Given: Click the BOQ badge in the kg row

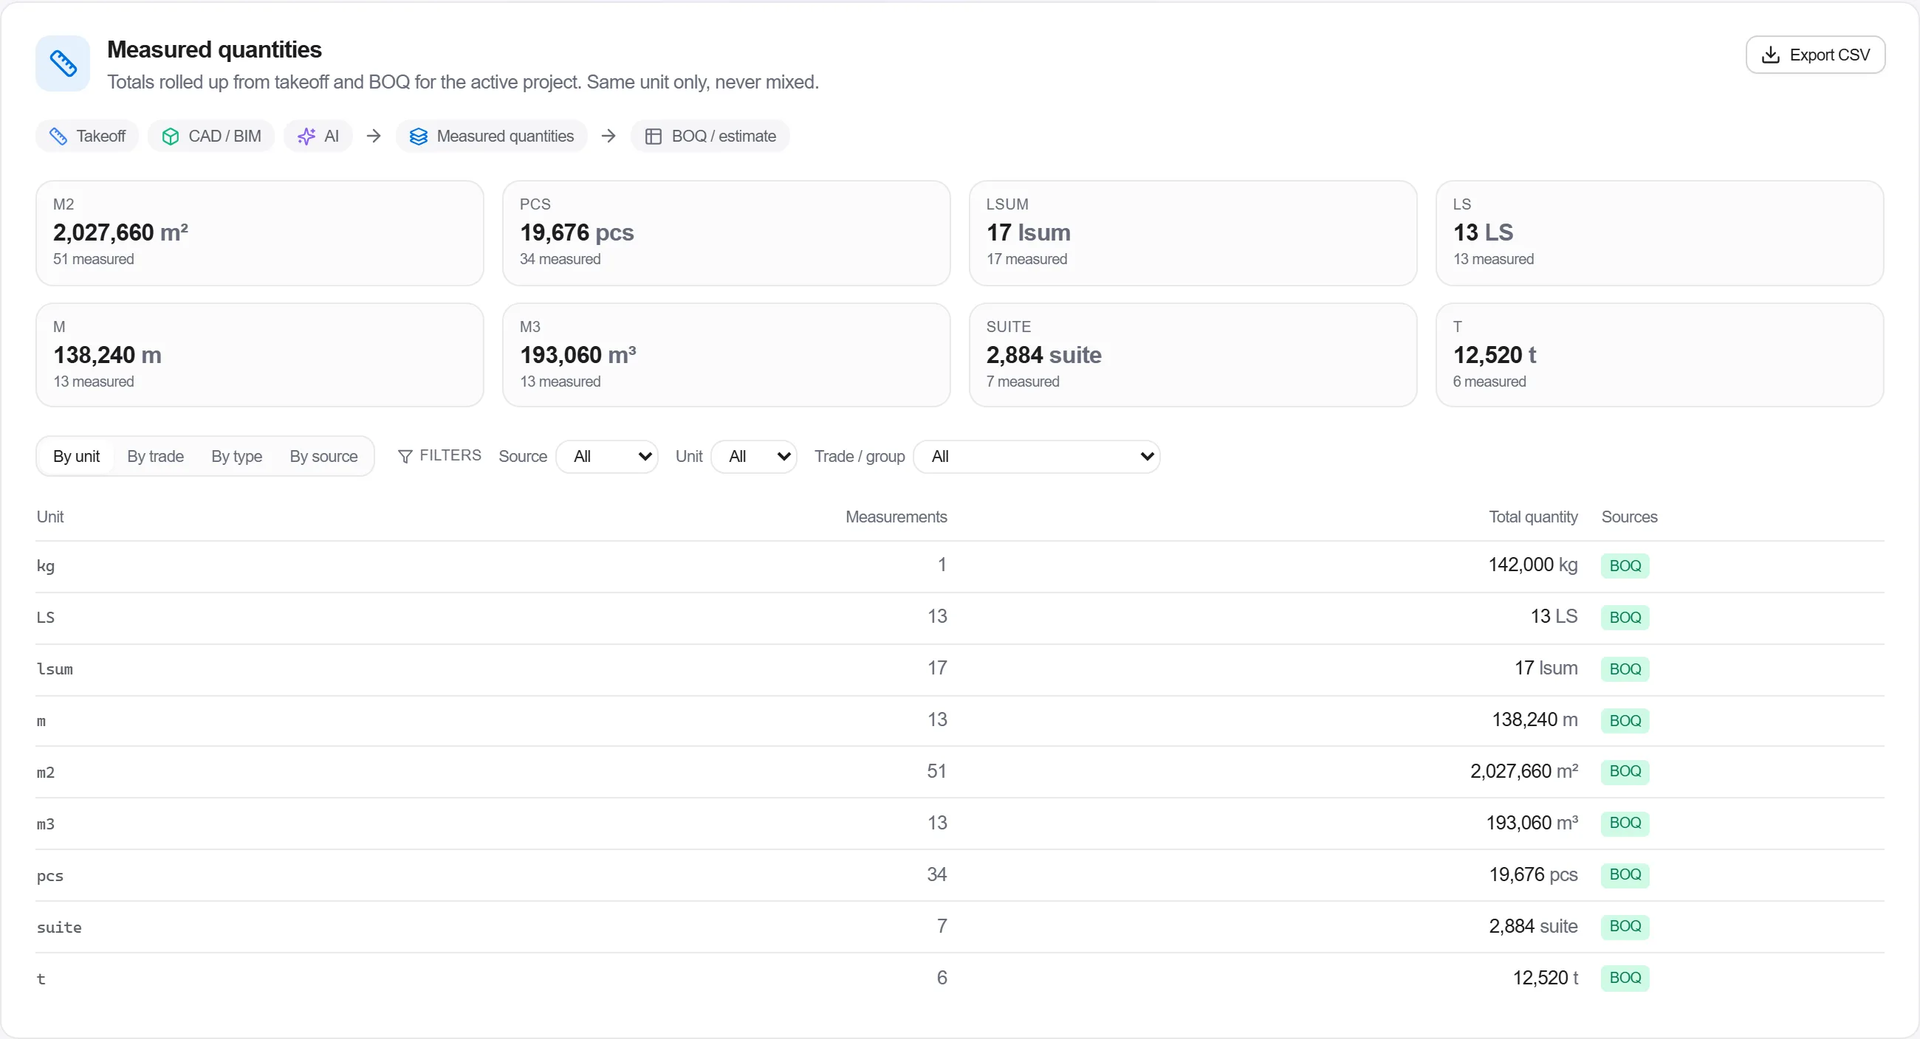Looking at the screenshot, I should click(x=1625, y=566).
